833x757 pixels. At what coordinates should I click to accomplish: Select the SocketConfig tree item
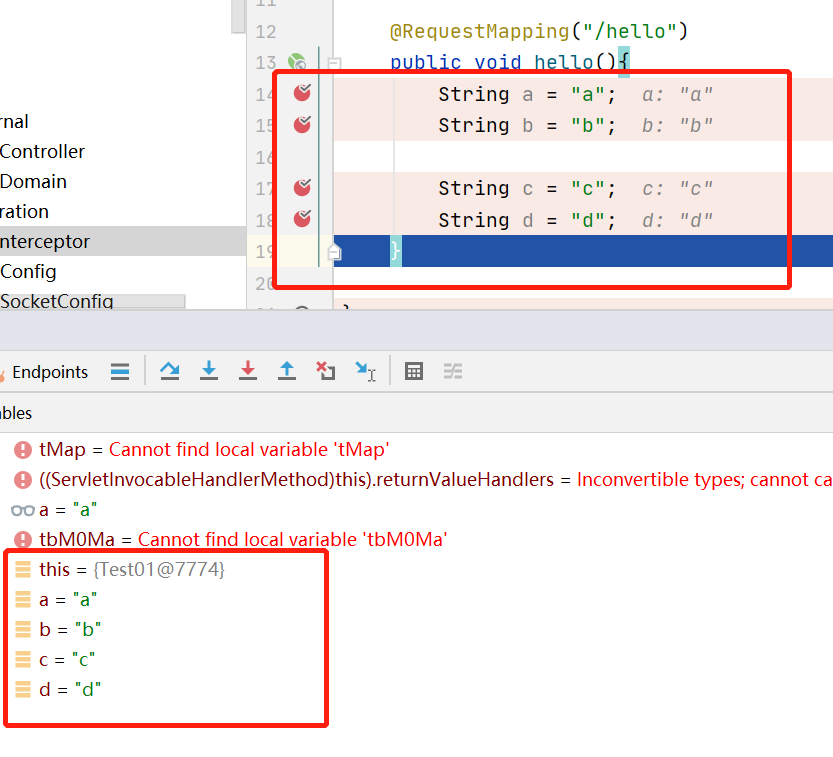coord(57,301)
